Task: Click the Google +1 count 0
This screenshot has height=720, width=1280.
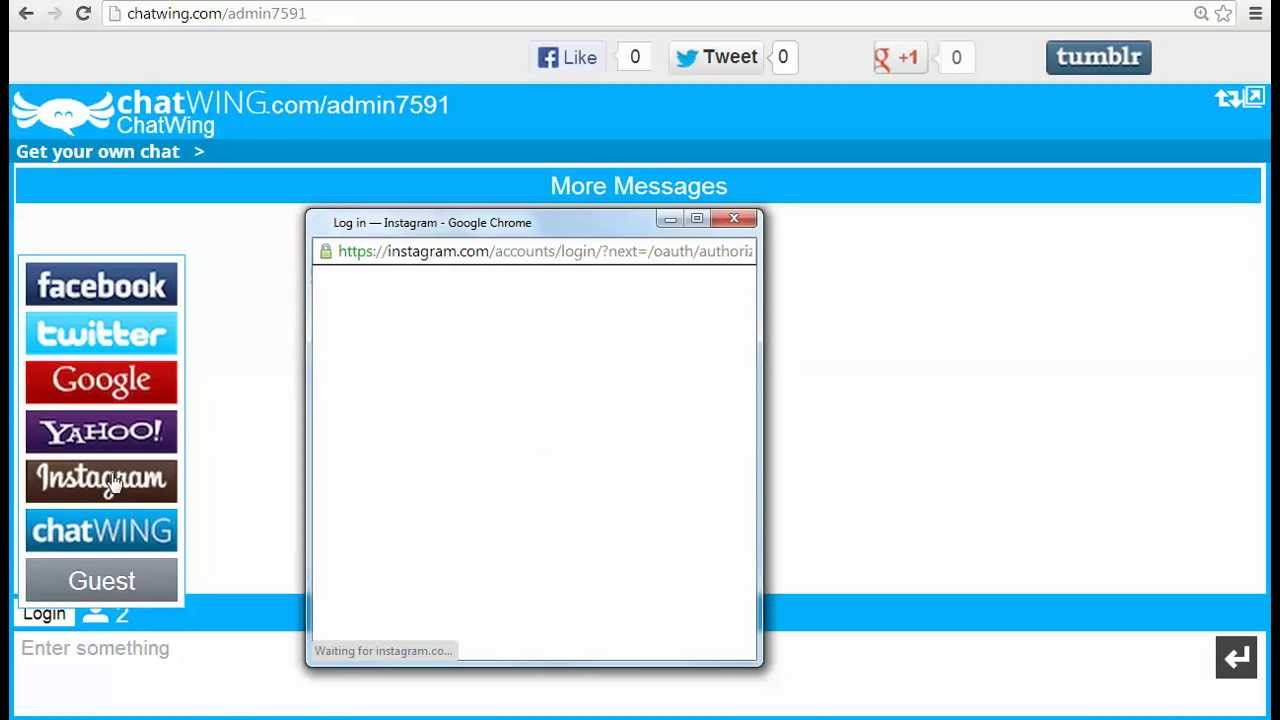Action: pos(956,58)
